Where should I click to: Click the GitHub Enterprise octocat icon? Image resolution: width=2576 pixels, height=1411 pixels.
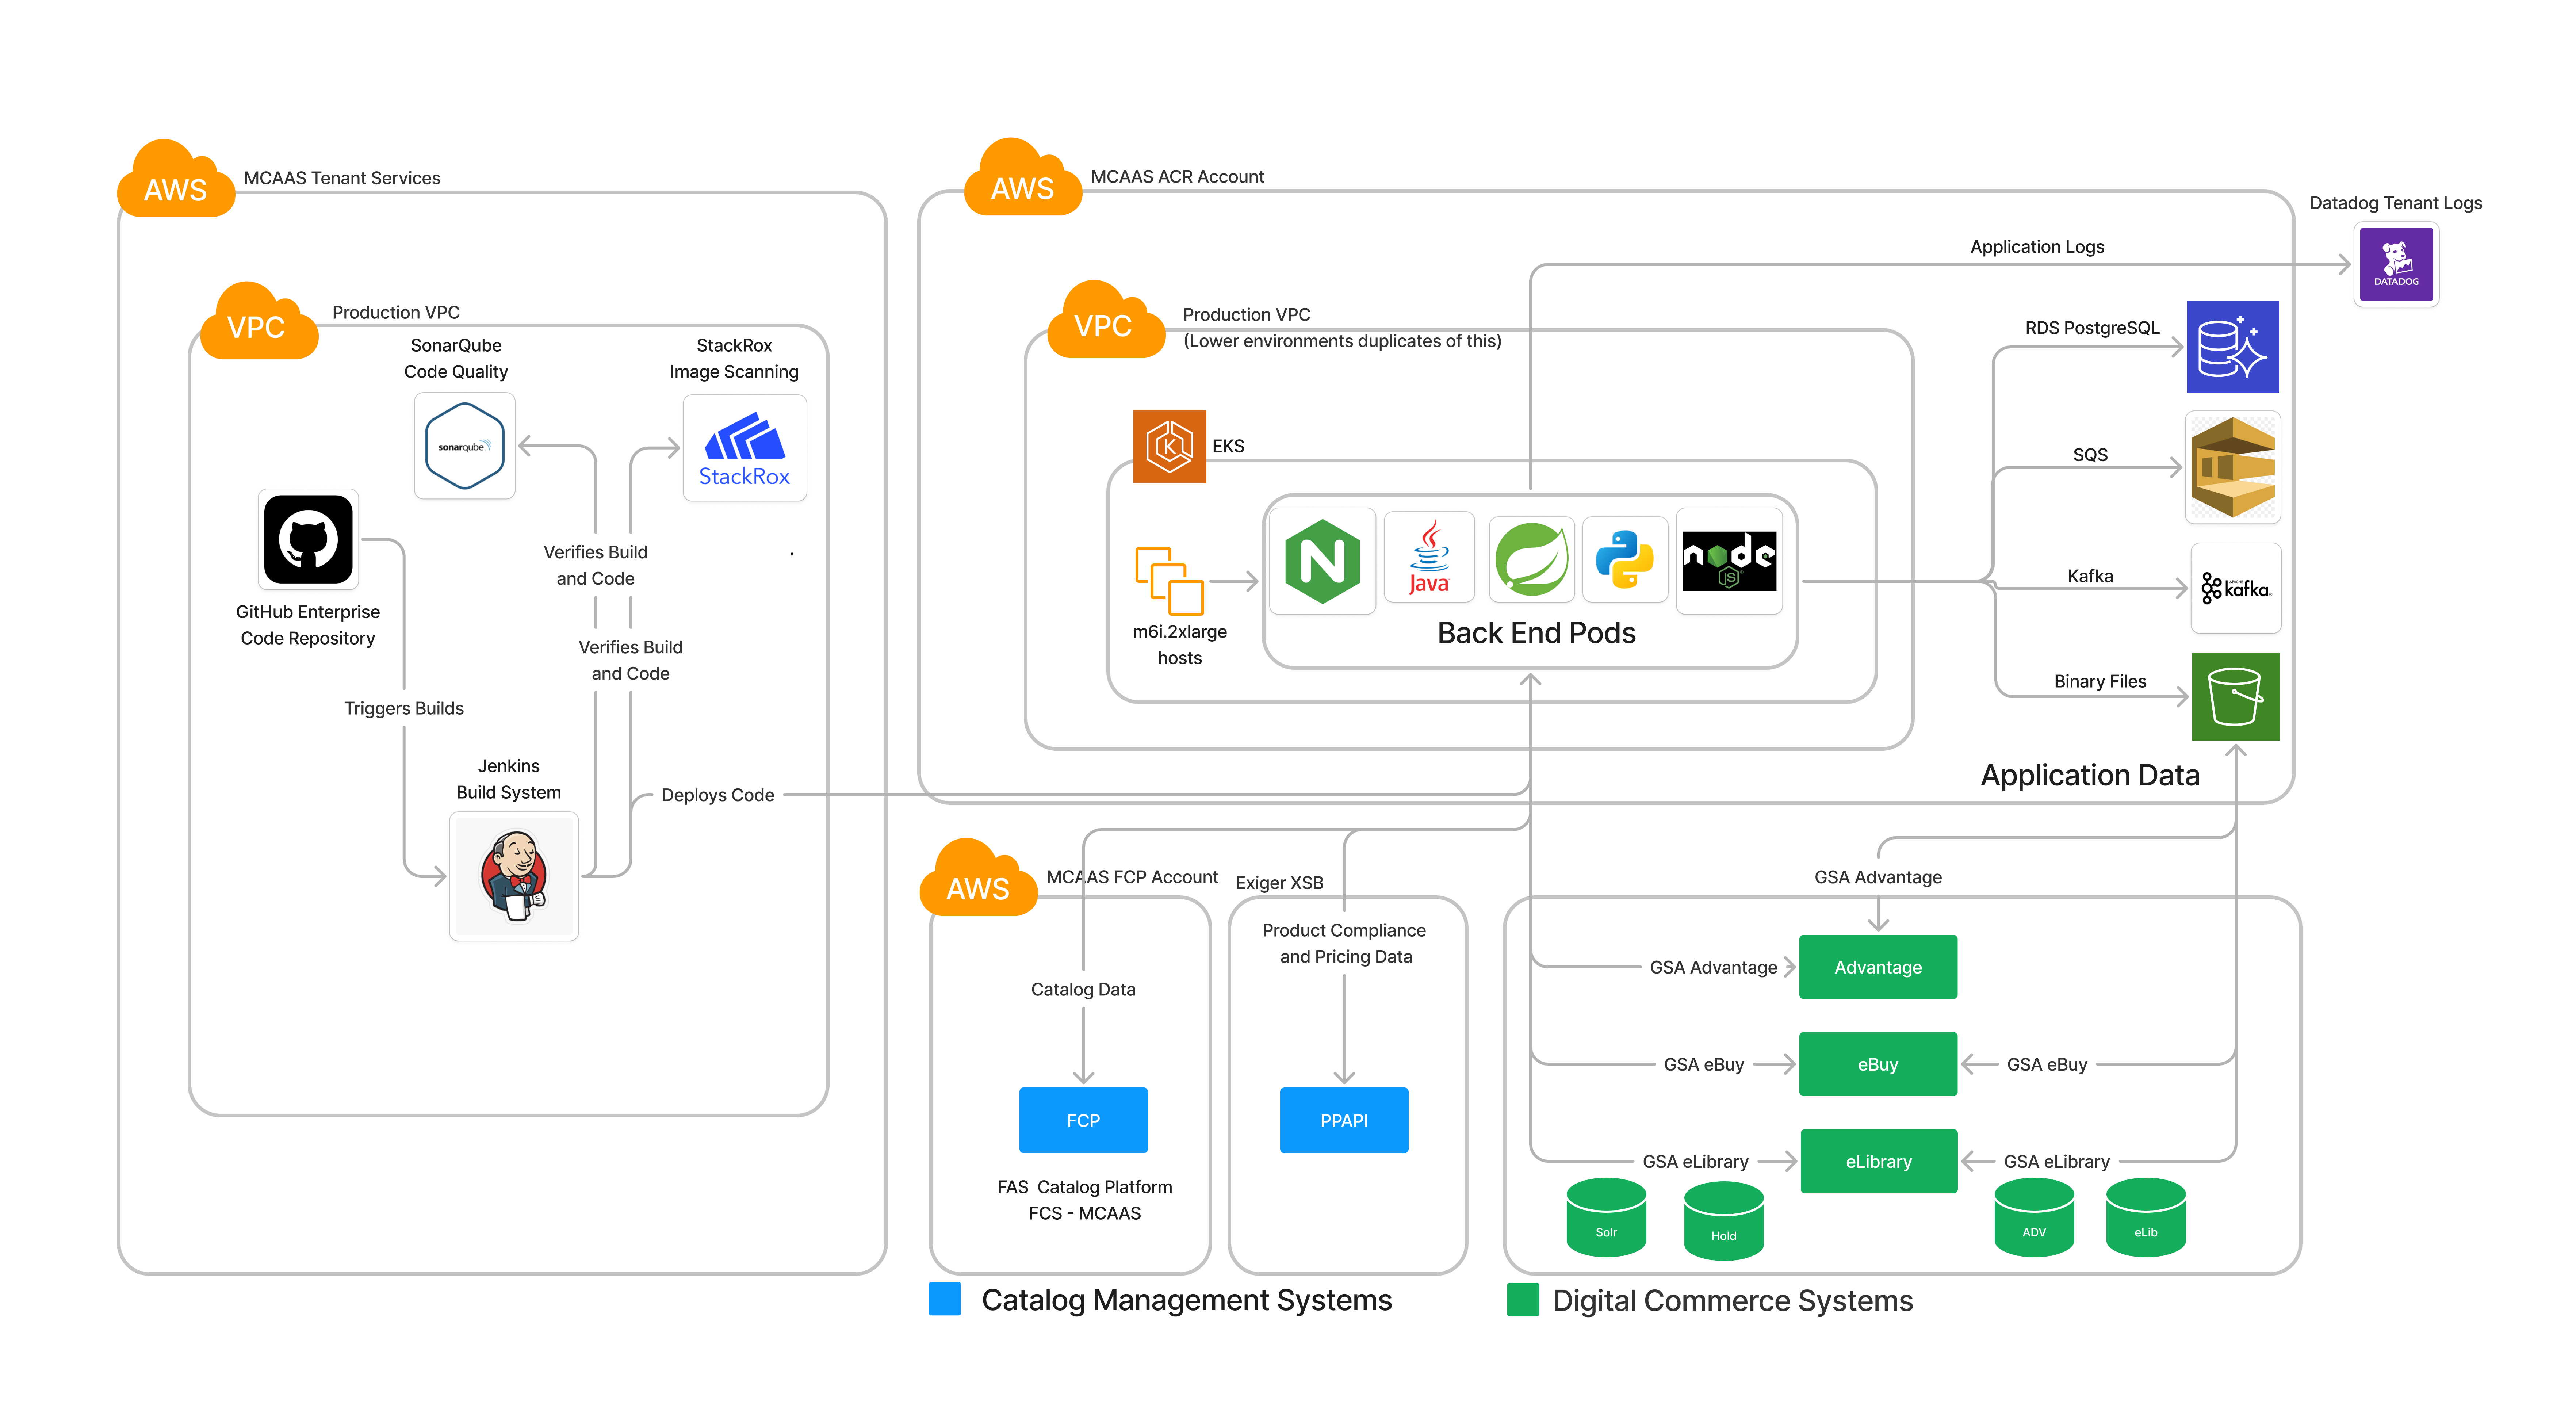point(308,539)
